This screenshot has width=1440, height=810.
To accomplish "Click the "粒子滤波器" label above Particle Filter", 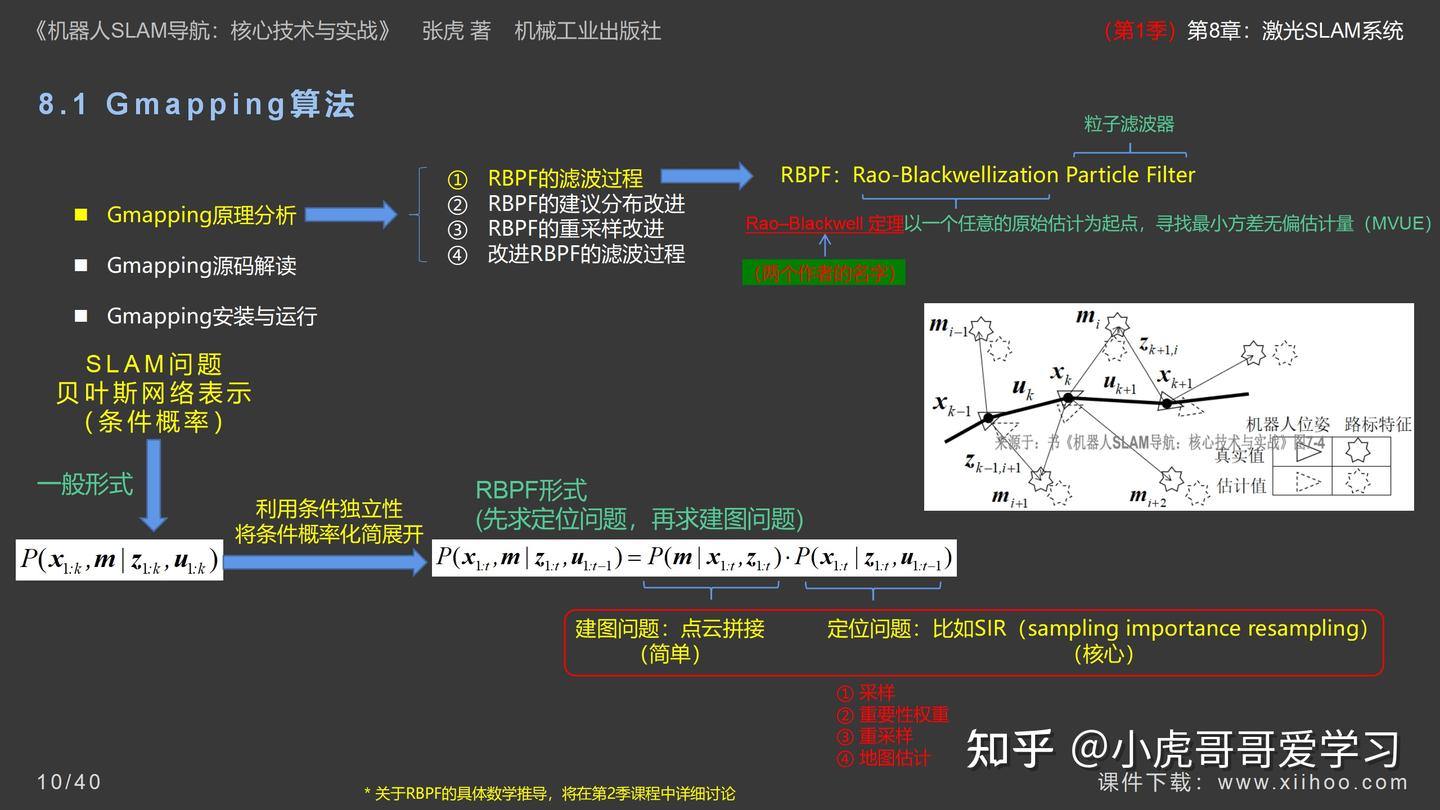I will click(1129, 124).
